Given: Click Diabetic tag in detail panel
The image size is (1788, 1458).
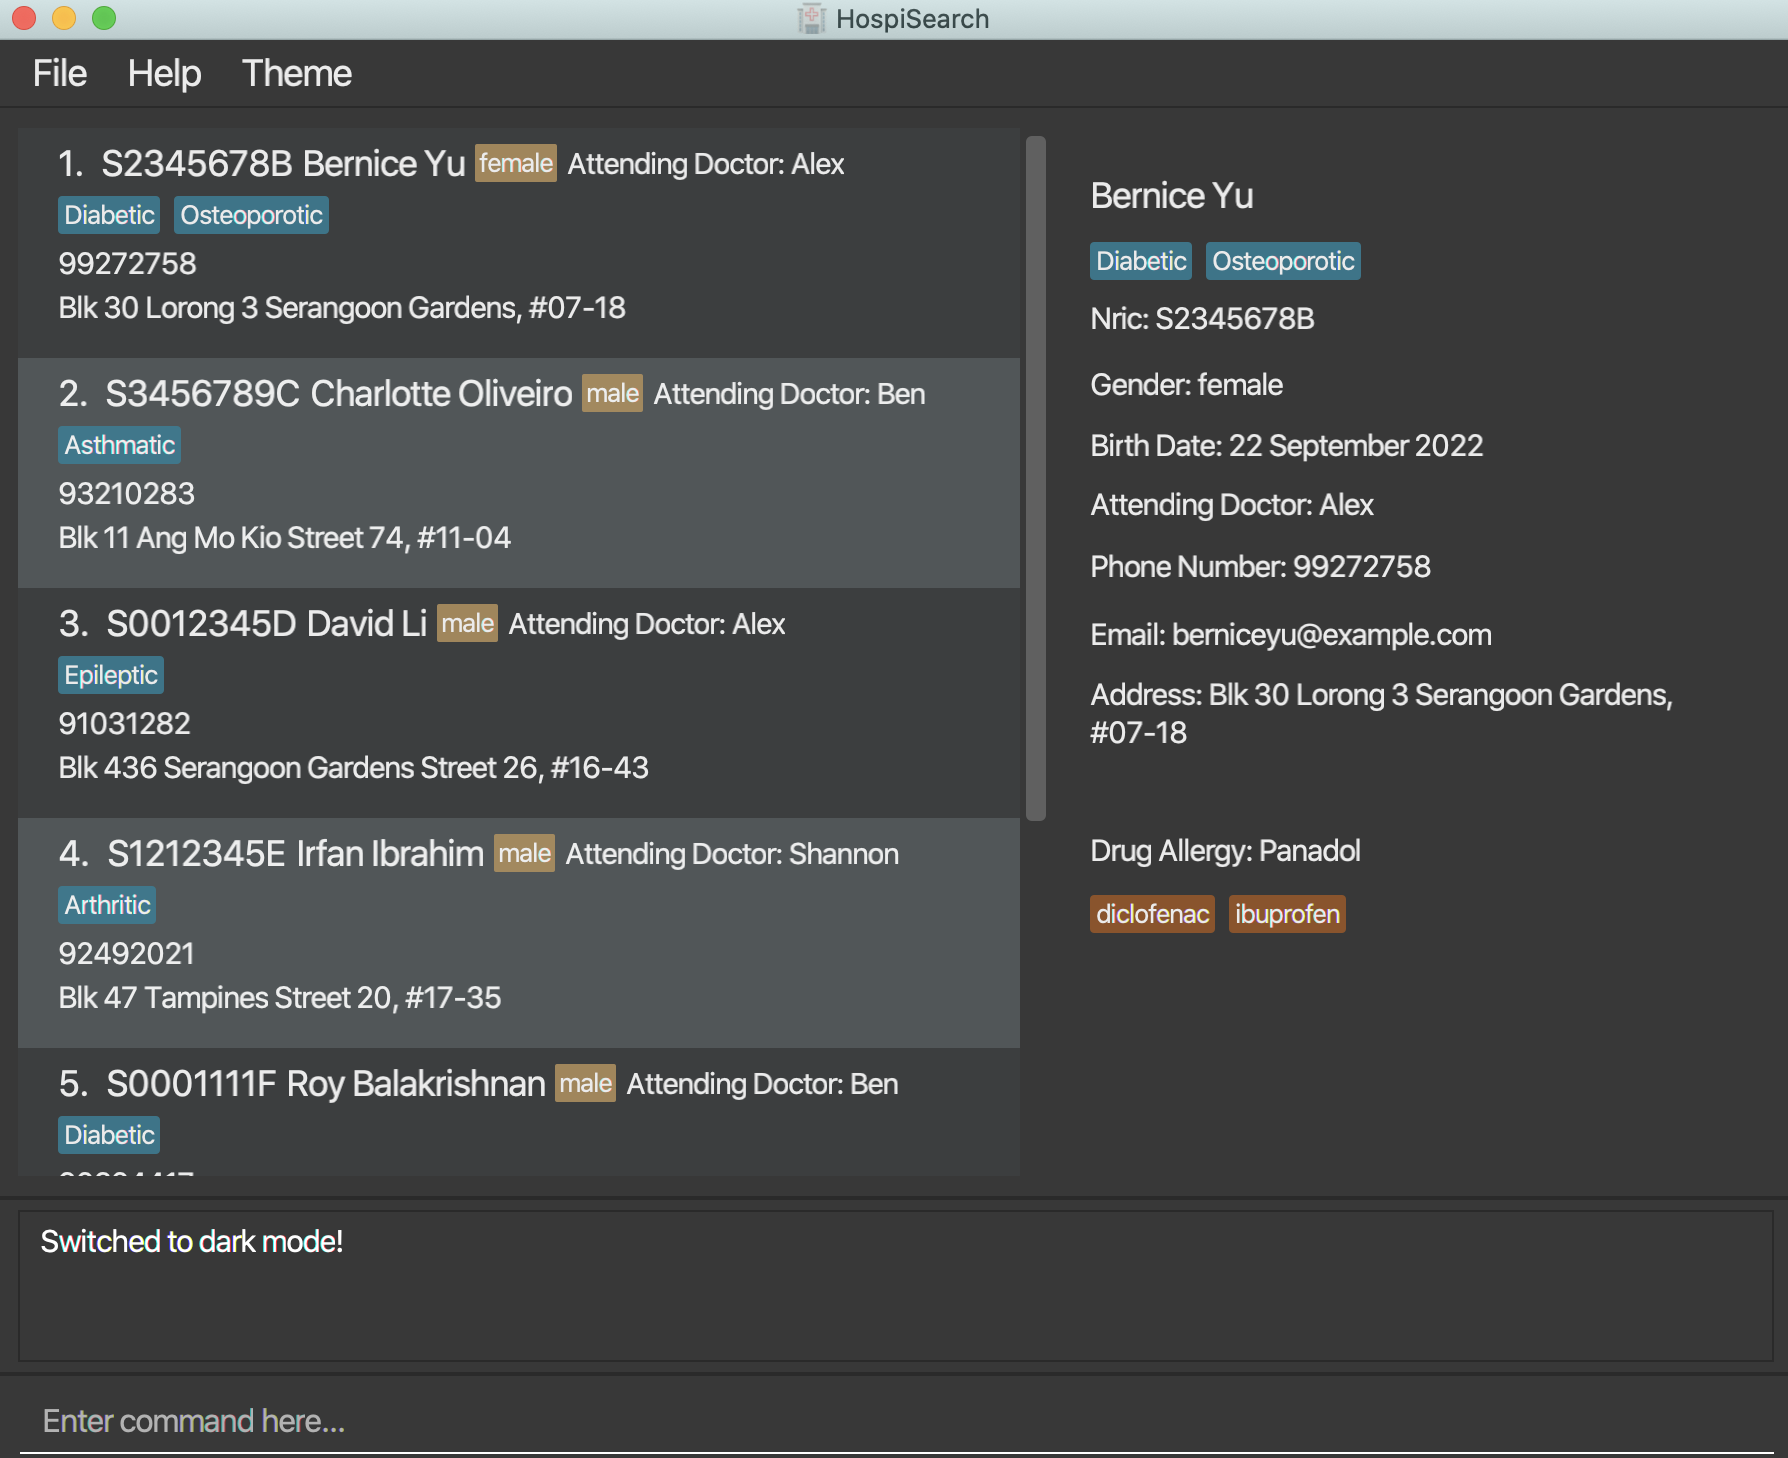Looking at the screenshot, I should [x=1141, y=261].
